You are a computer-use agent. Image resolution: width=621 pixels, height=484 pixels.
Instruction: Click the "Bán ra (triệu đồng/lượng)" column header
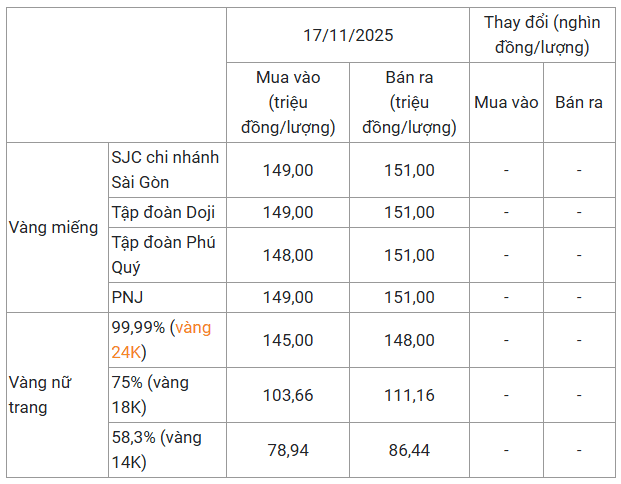[x=409, y=102]
